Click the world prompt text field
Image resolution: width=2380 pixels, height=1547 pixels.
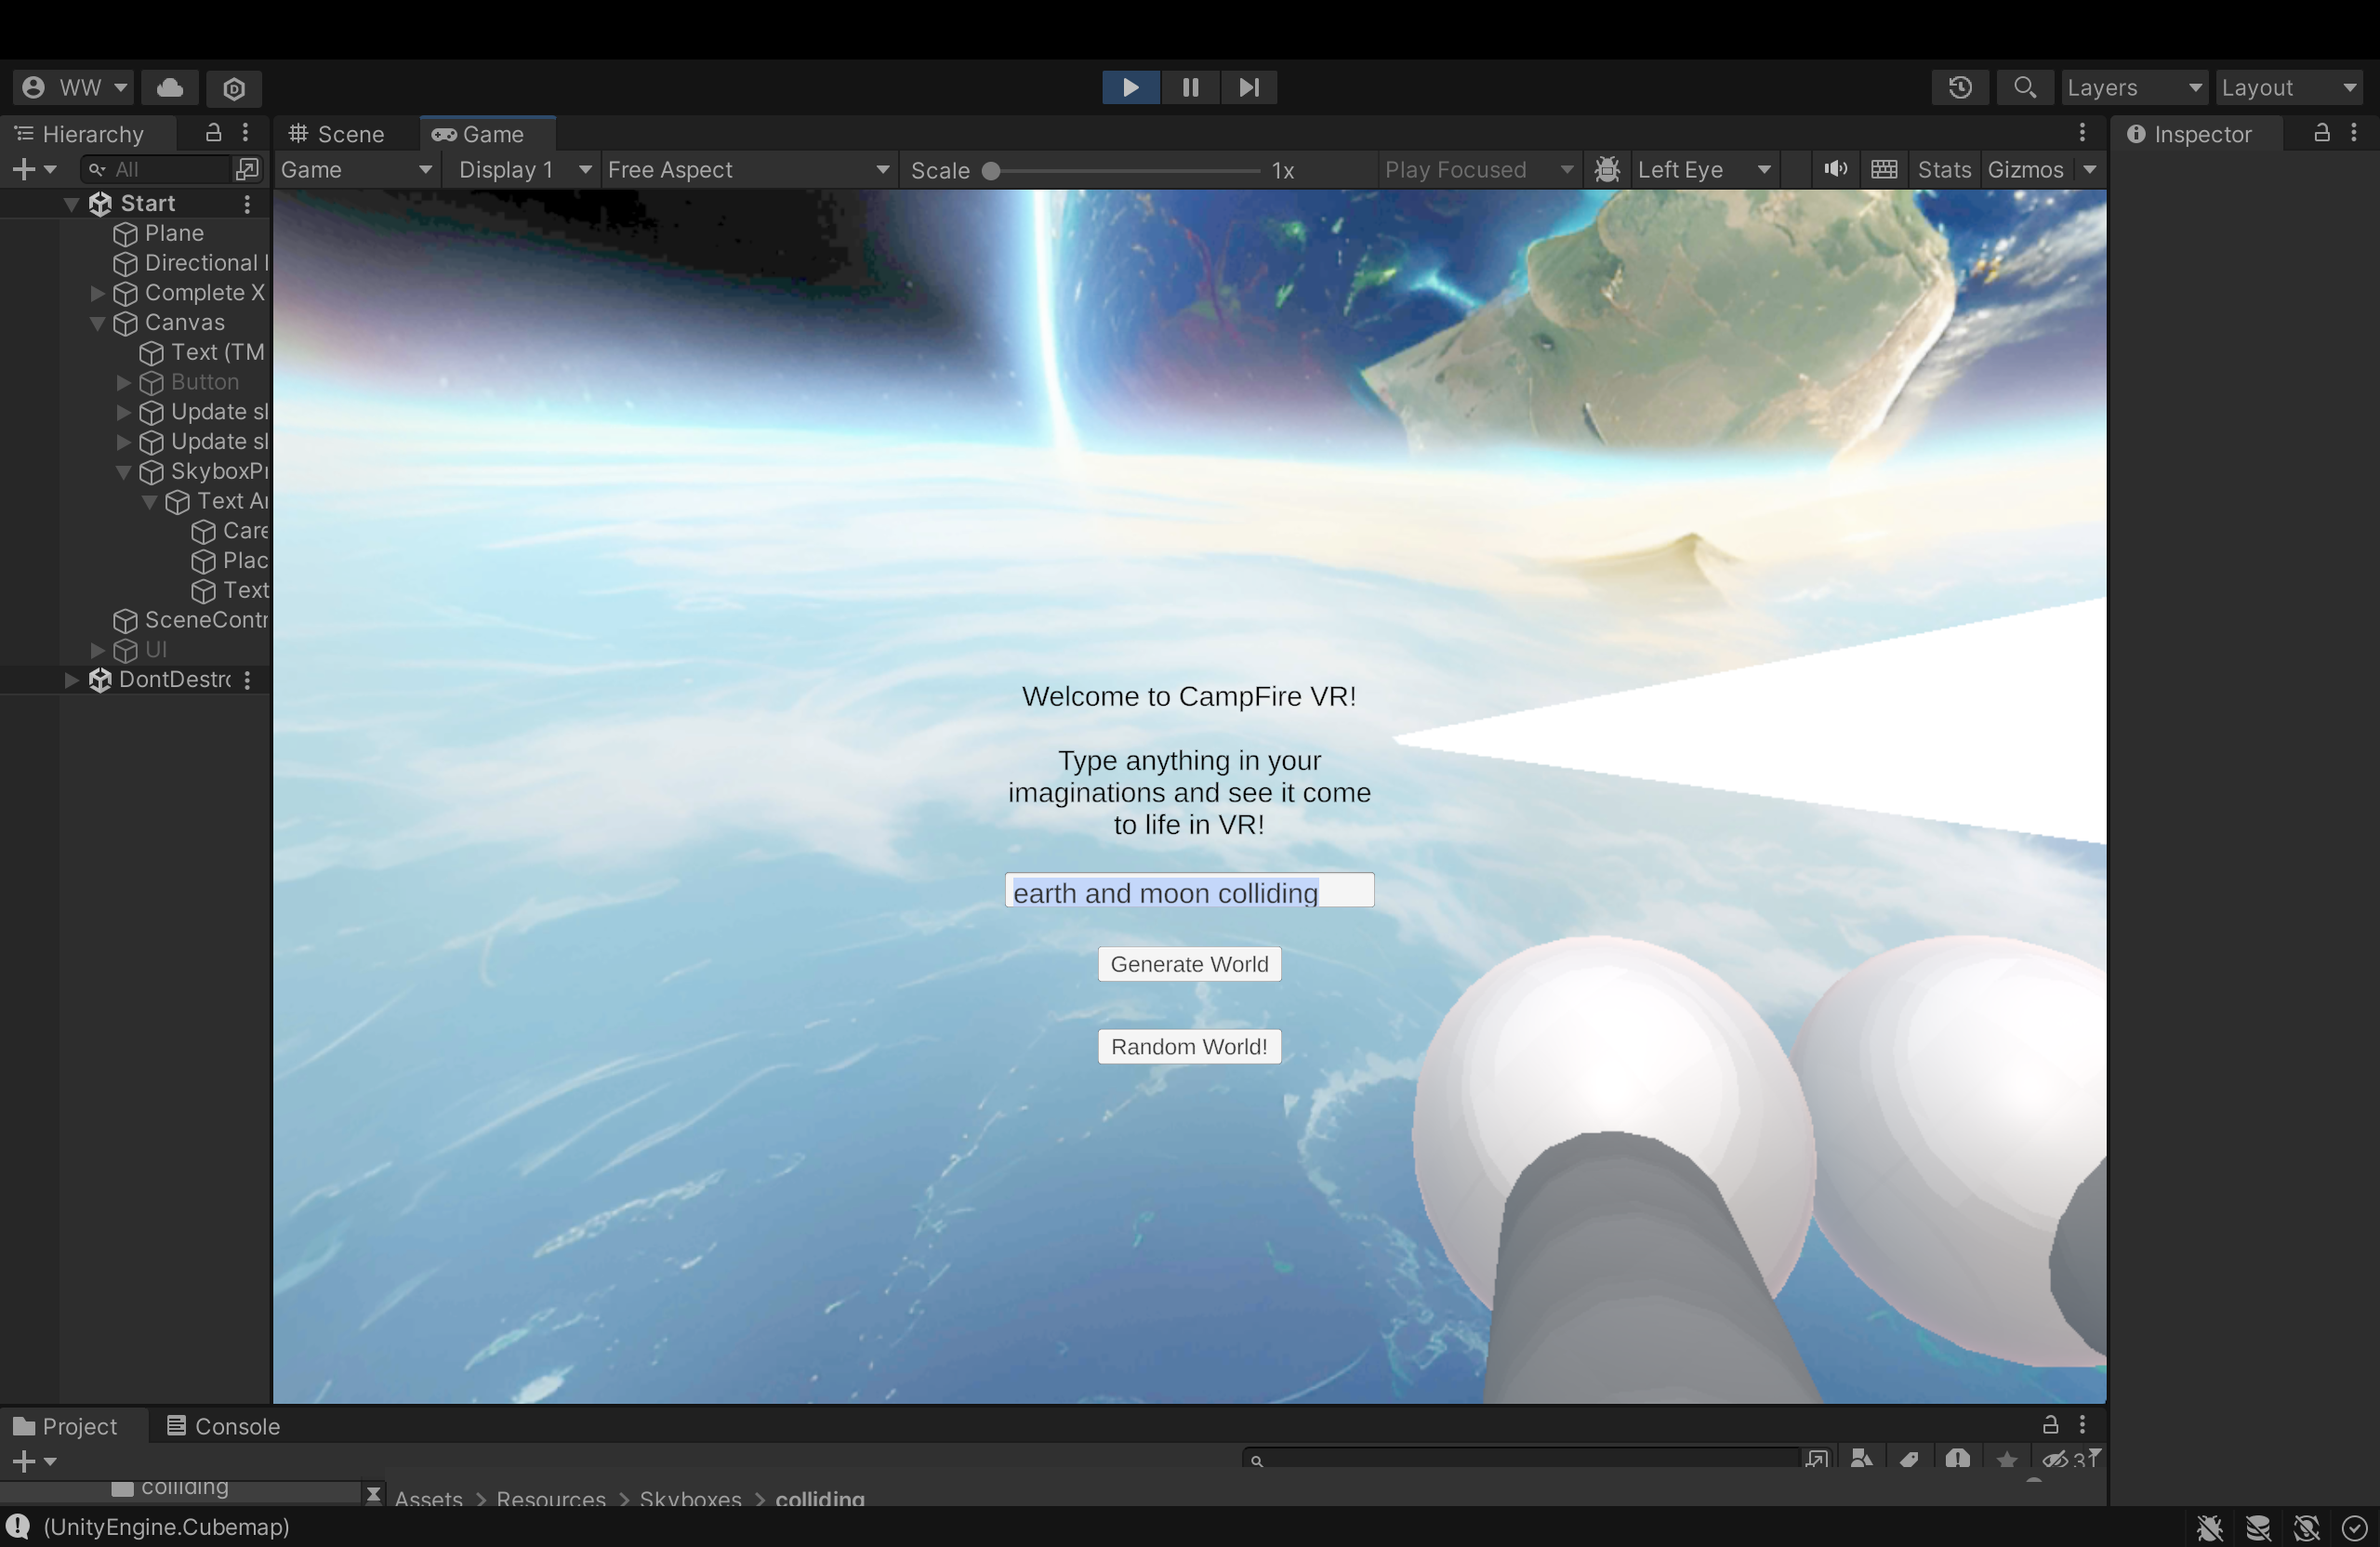pos(1188,891)
